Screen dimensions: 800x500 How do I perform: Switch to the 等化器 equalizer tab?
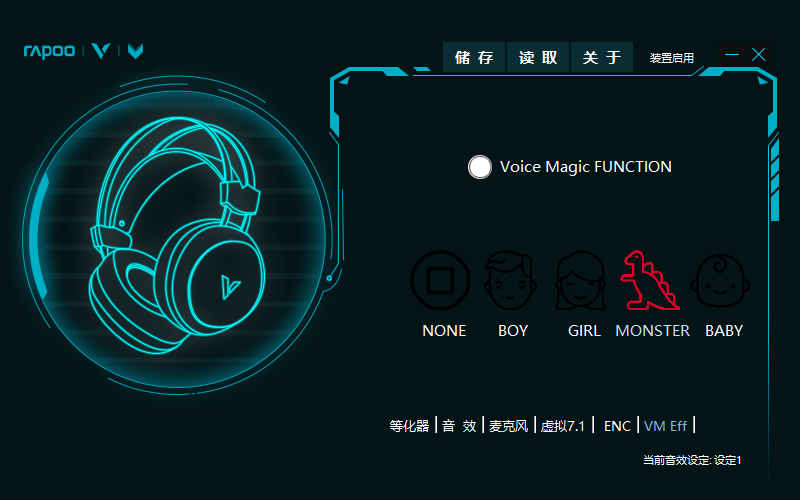tap(409, 426)
